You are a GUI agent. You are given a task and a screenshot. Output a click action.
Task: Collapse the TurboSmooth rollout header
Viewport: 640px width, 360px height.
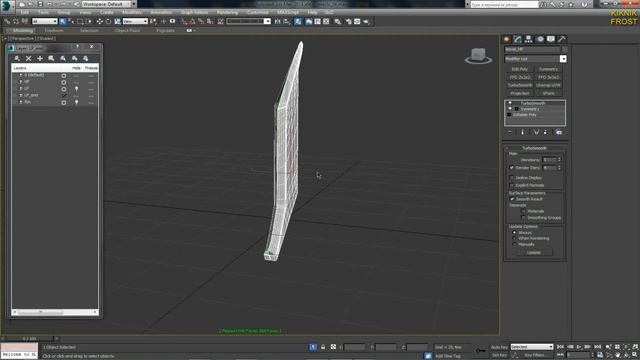[x=535, y=148]
